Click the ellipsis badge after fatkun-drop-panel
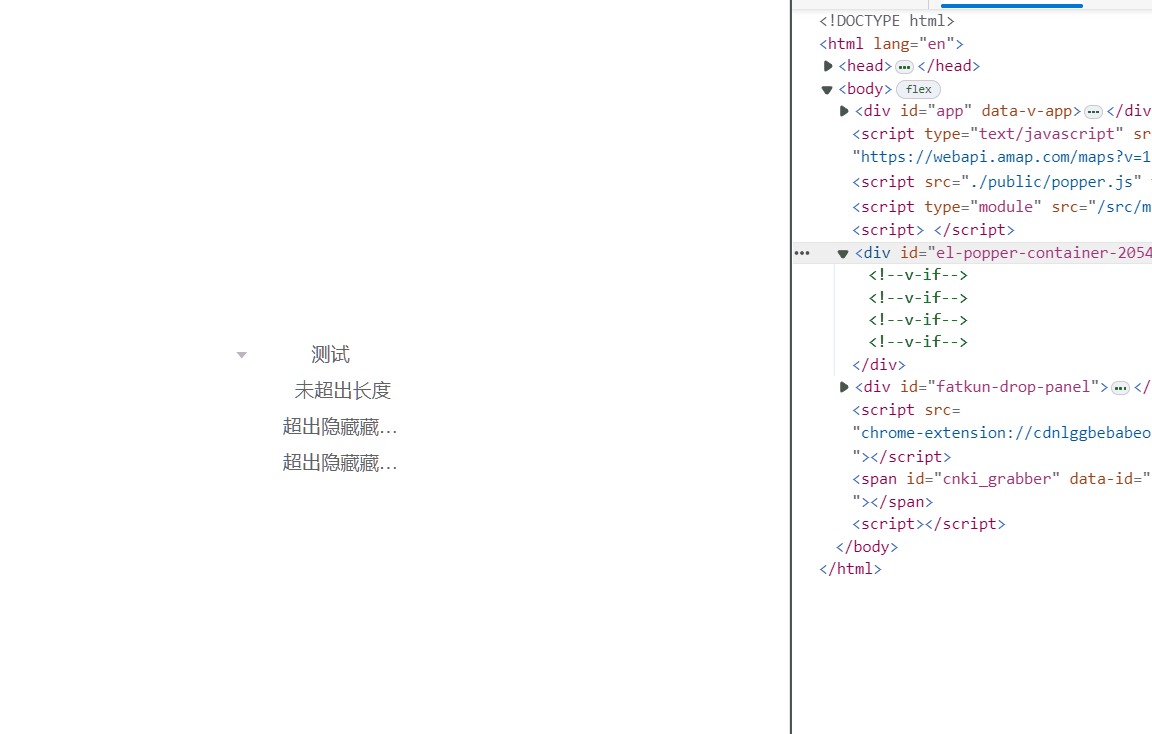 coord(1120,388)
